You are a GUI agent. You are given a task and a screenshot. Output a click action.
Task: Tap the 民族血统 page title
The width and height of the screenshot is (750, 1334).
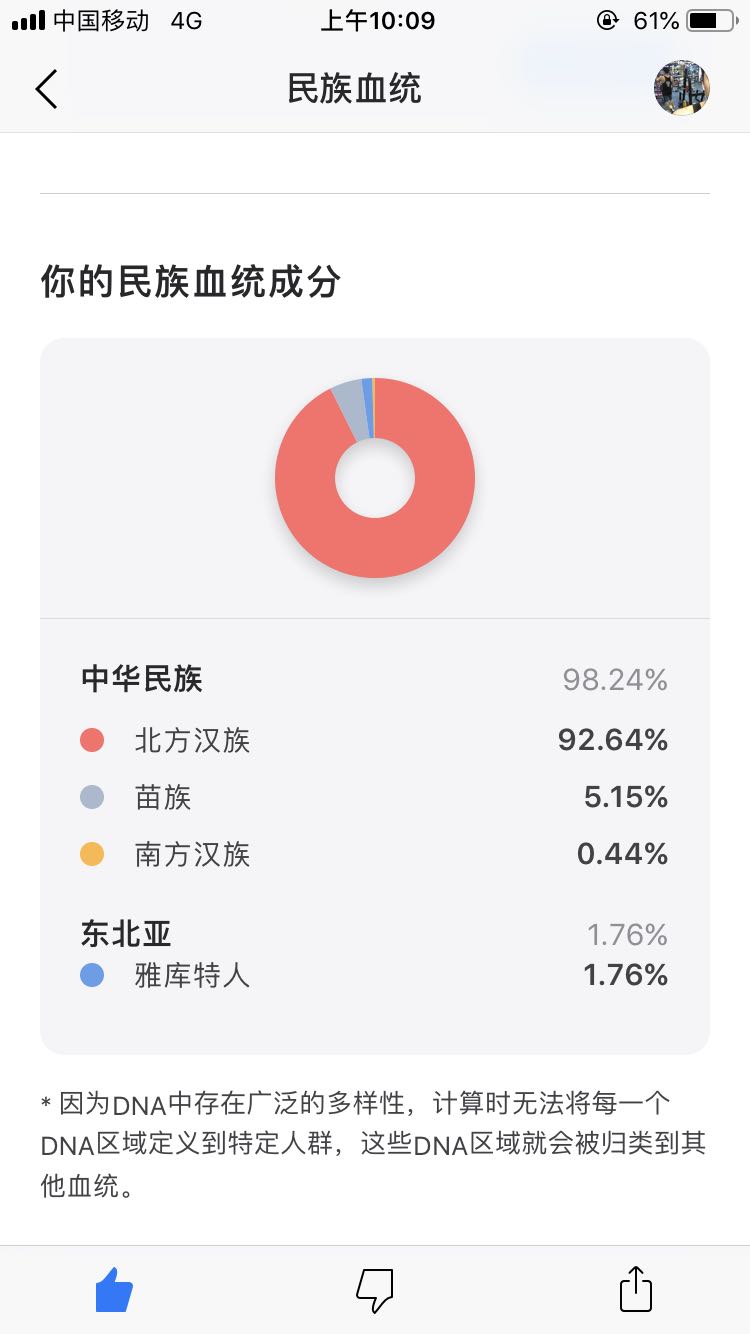point(354,89)
